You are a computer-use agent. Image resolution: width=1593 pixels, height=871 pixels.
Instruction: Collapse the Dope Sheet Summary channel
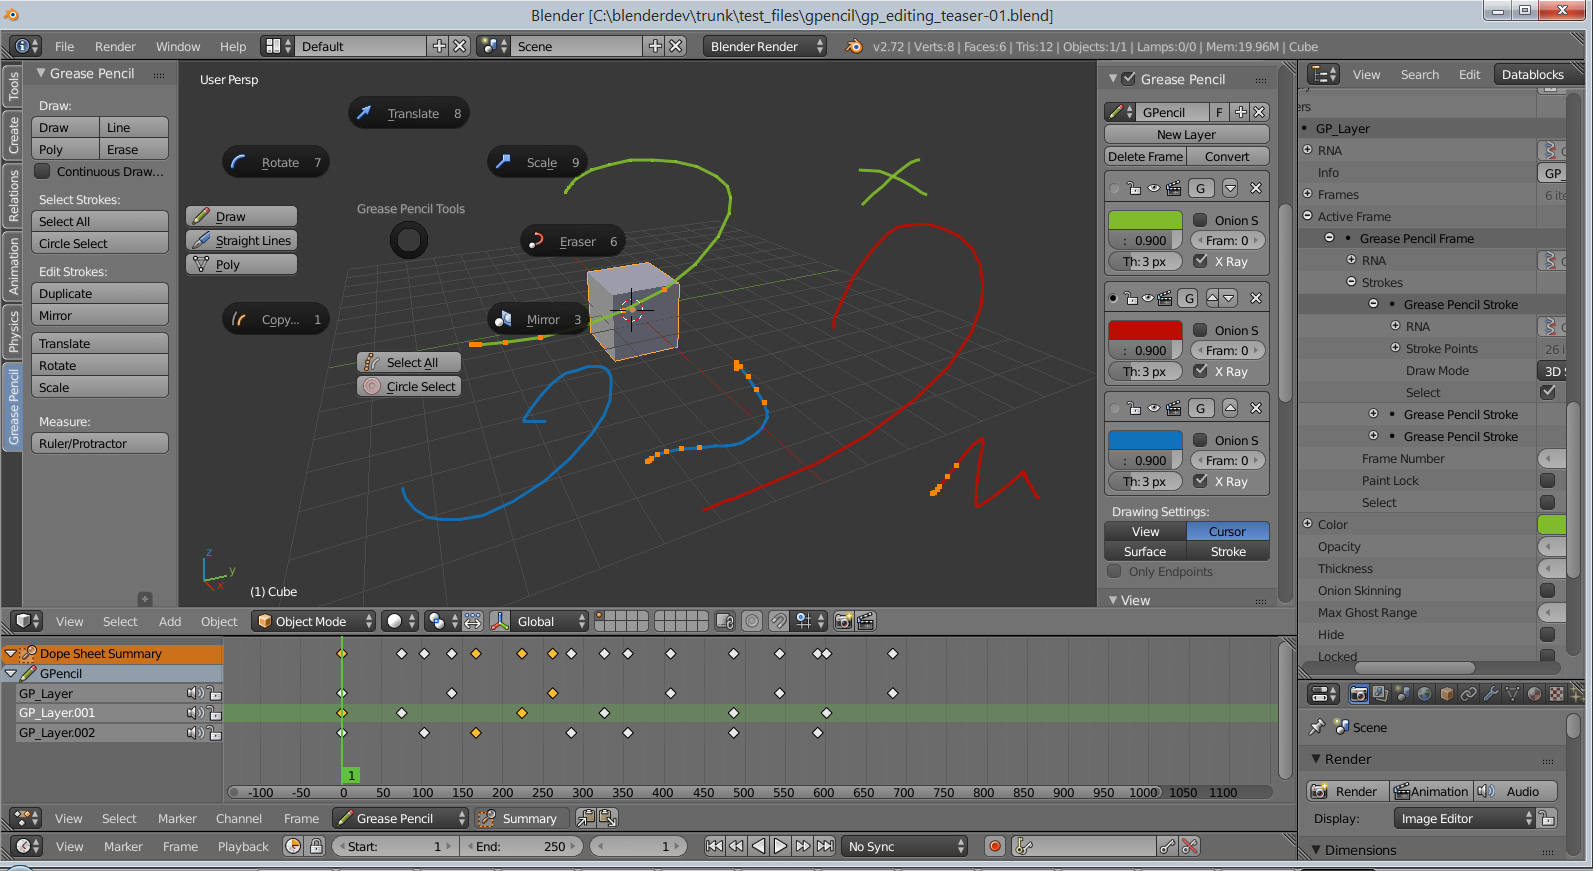pos(11,653)
